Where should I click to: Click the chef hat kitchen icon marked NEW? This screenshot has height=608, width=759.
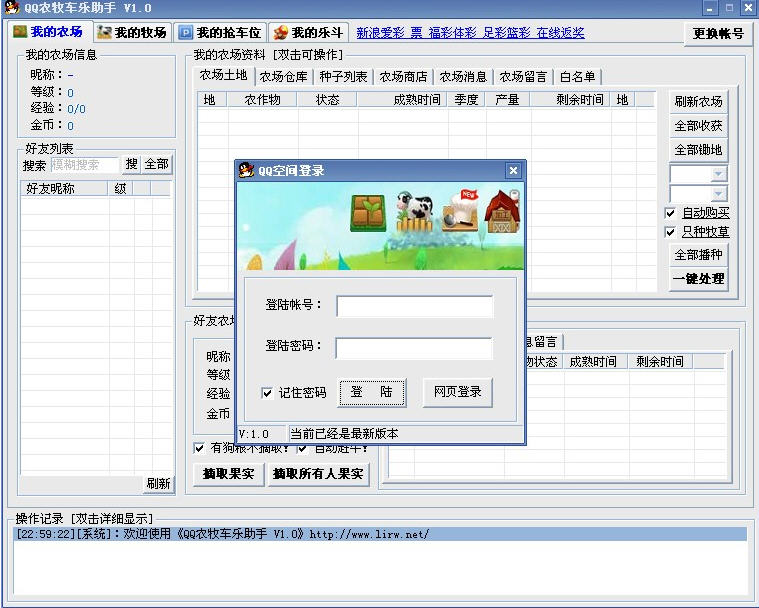(x=460, y=210)
